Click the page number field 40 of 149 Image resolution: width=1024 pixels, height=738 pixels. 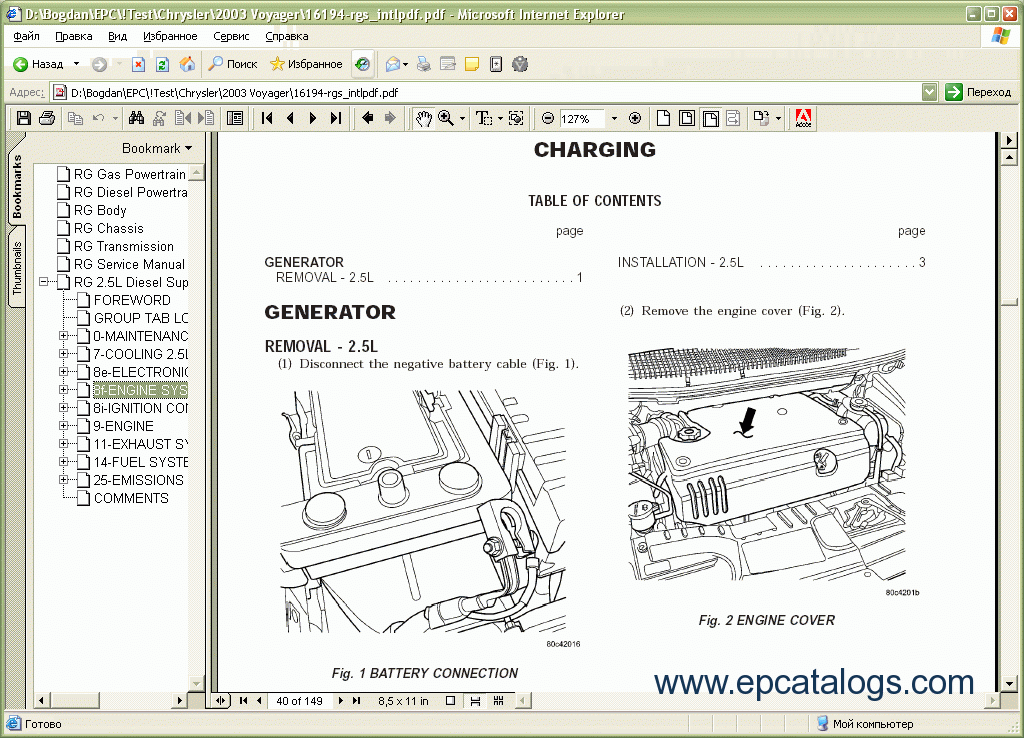(x=299, y=701)
